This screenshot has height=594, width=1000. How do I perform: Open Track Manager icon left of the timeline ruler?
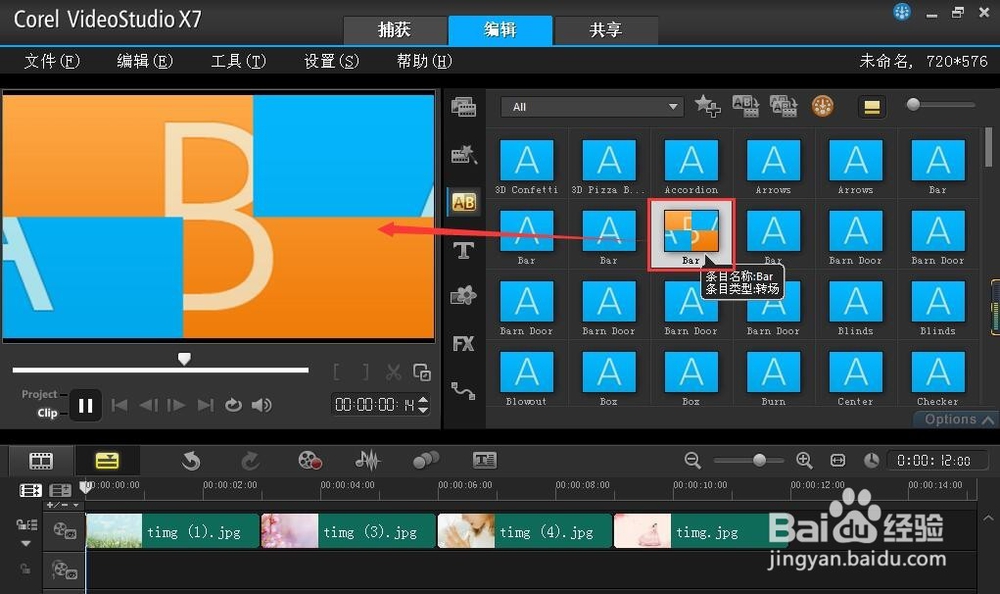click(x=60, y=490)
